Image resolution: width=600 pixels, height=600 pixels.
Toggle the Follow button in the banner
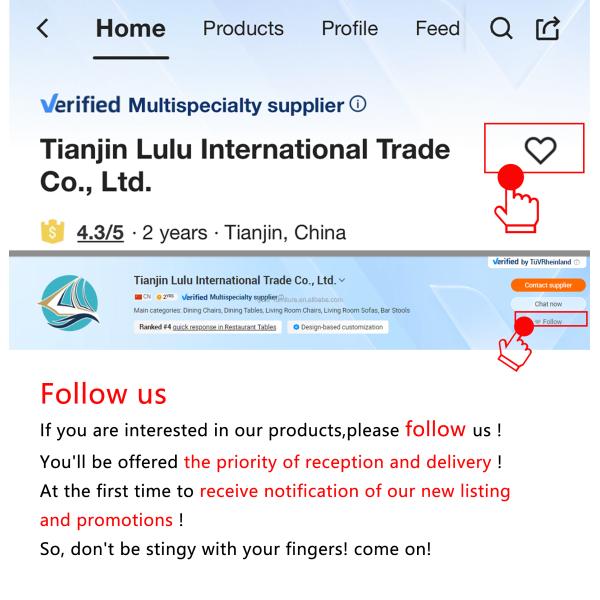coord(550,321)
